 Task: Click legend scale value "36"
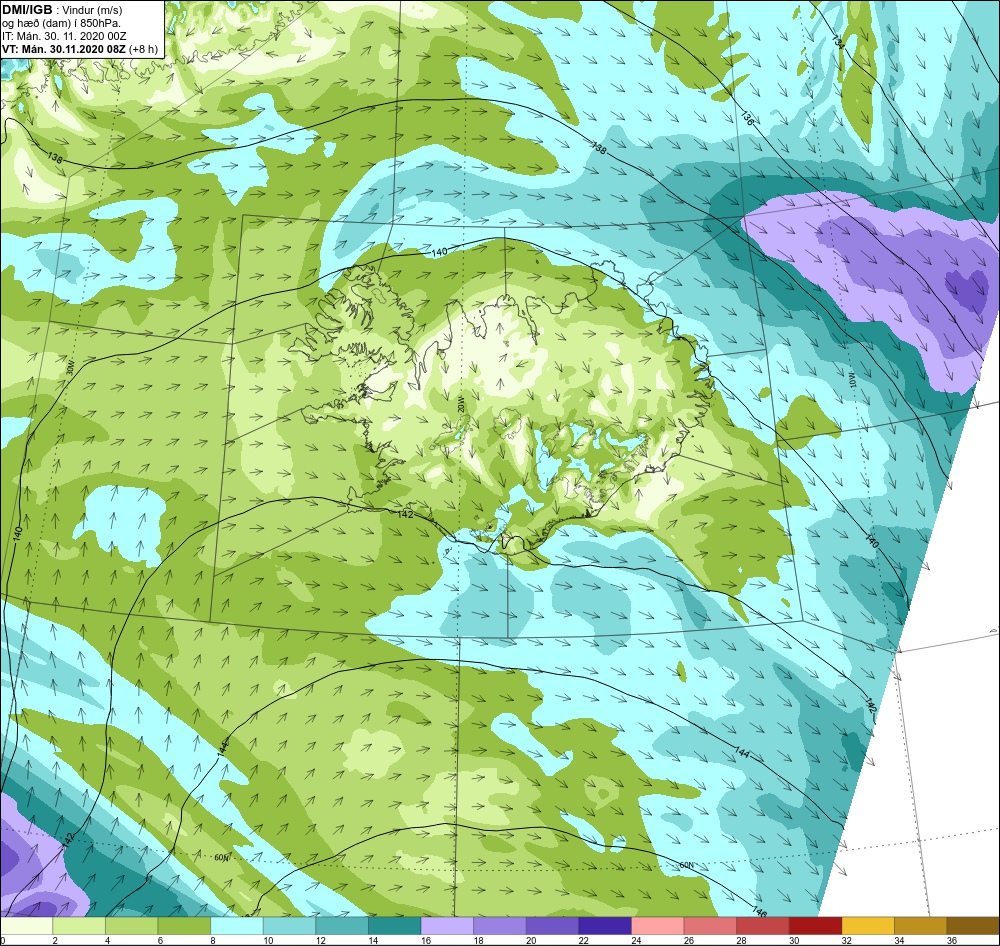(x=952, y=940)
